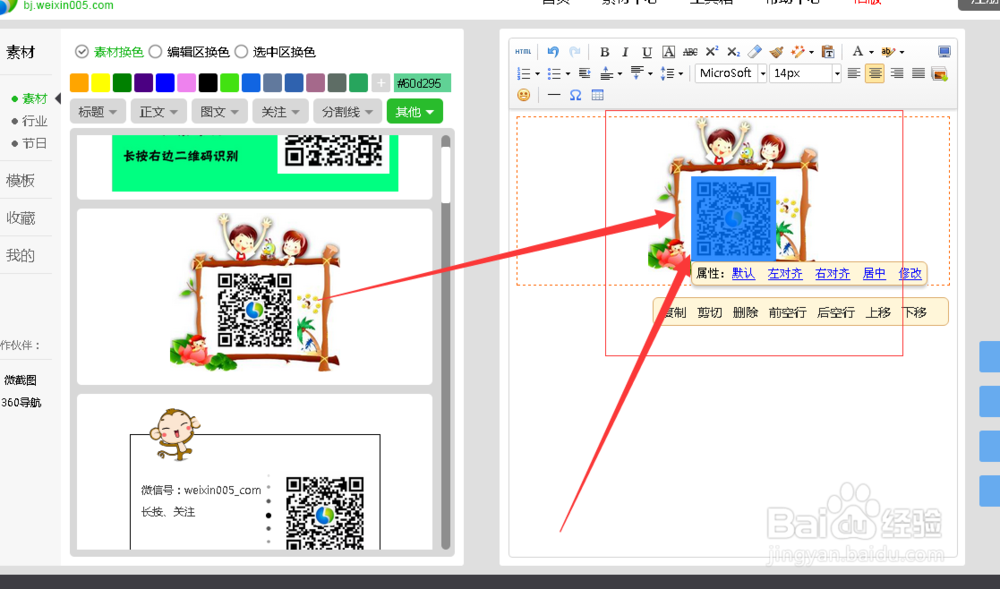Pick the orange color swatch

pos(79,82)
